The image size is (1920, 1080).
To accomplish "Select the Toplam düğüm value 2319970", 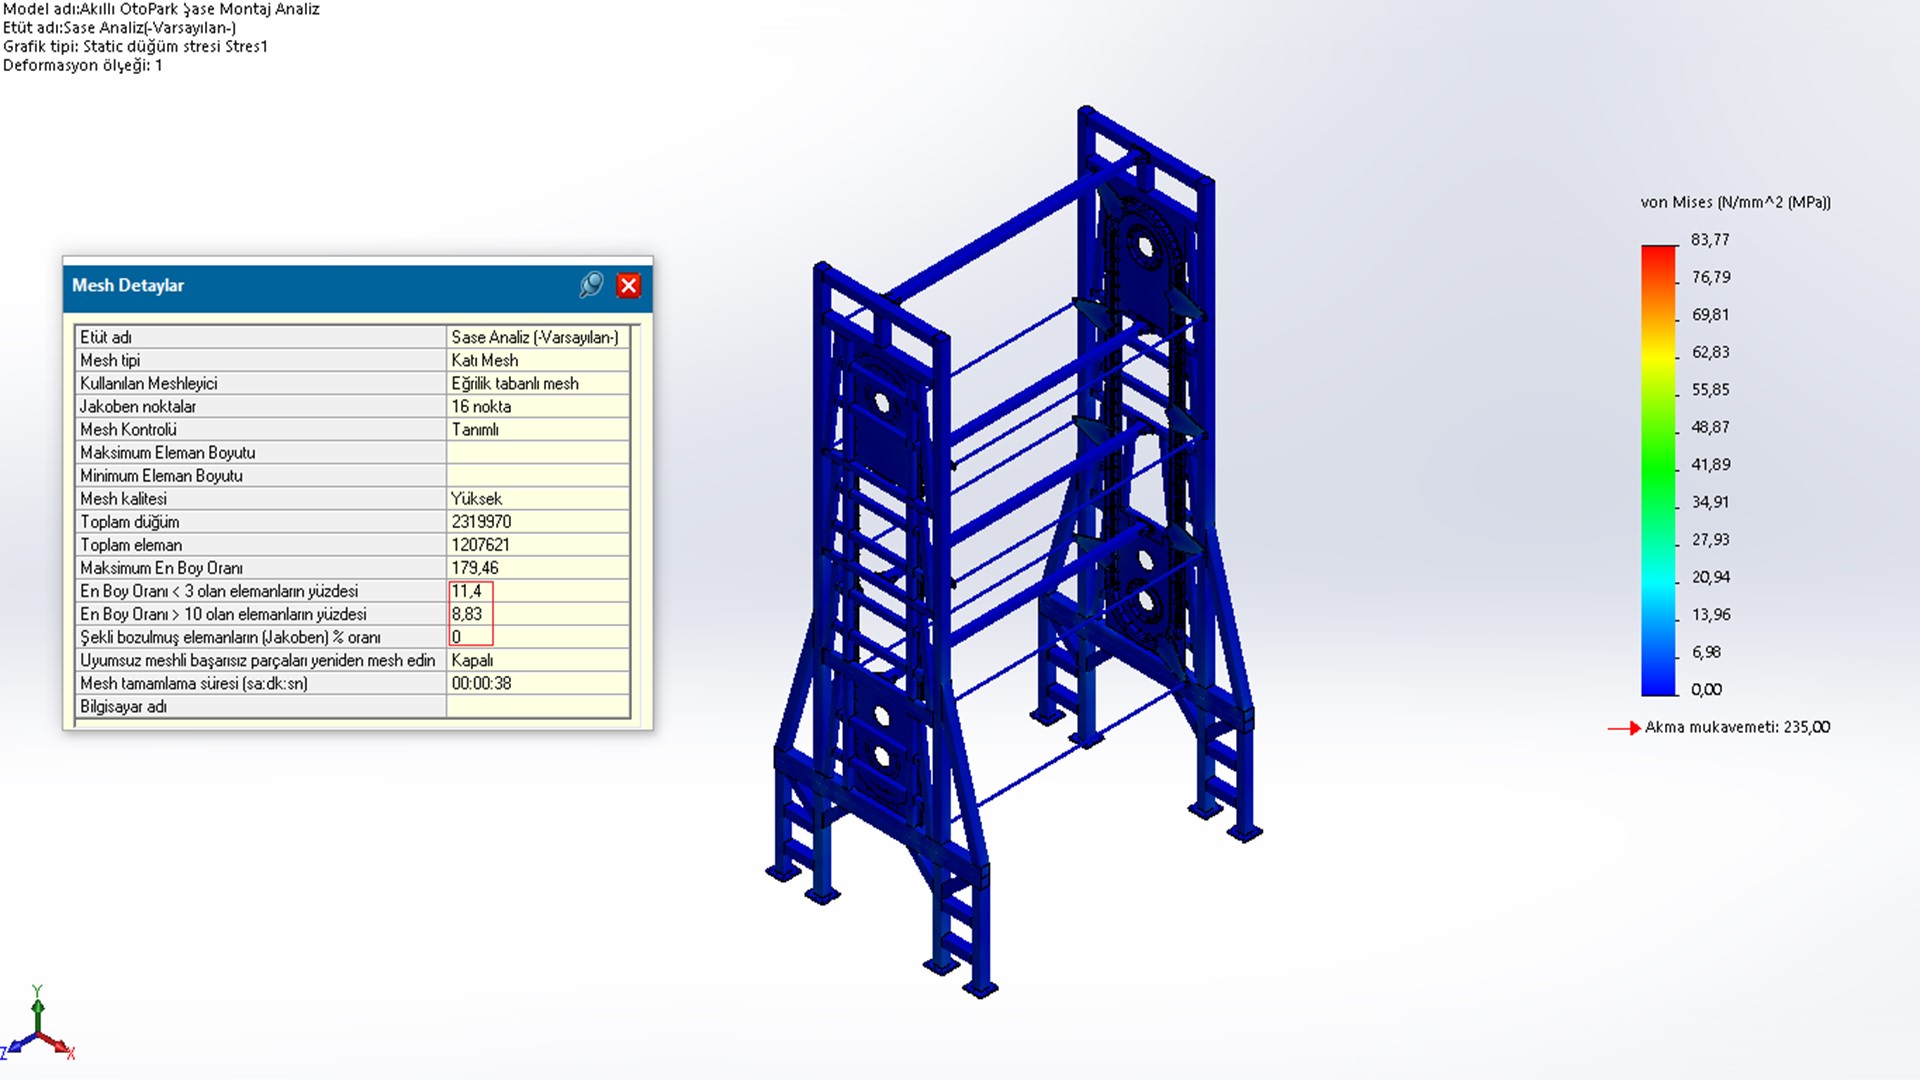I will click(x=481, y=522).
